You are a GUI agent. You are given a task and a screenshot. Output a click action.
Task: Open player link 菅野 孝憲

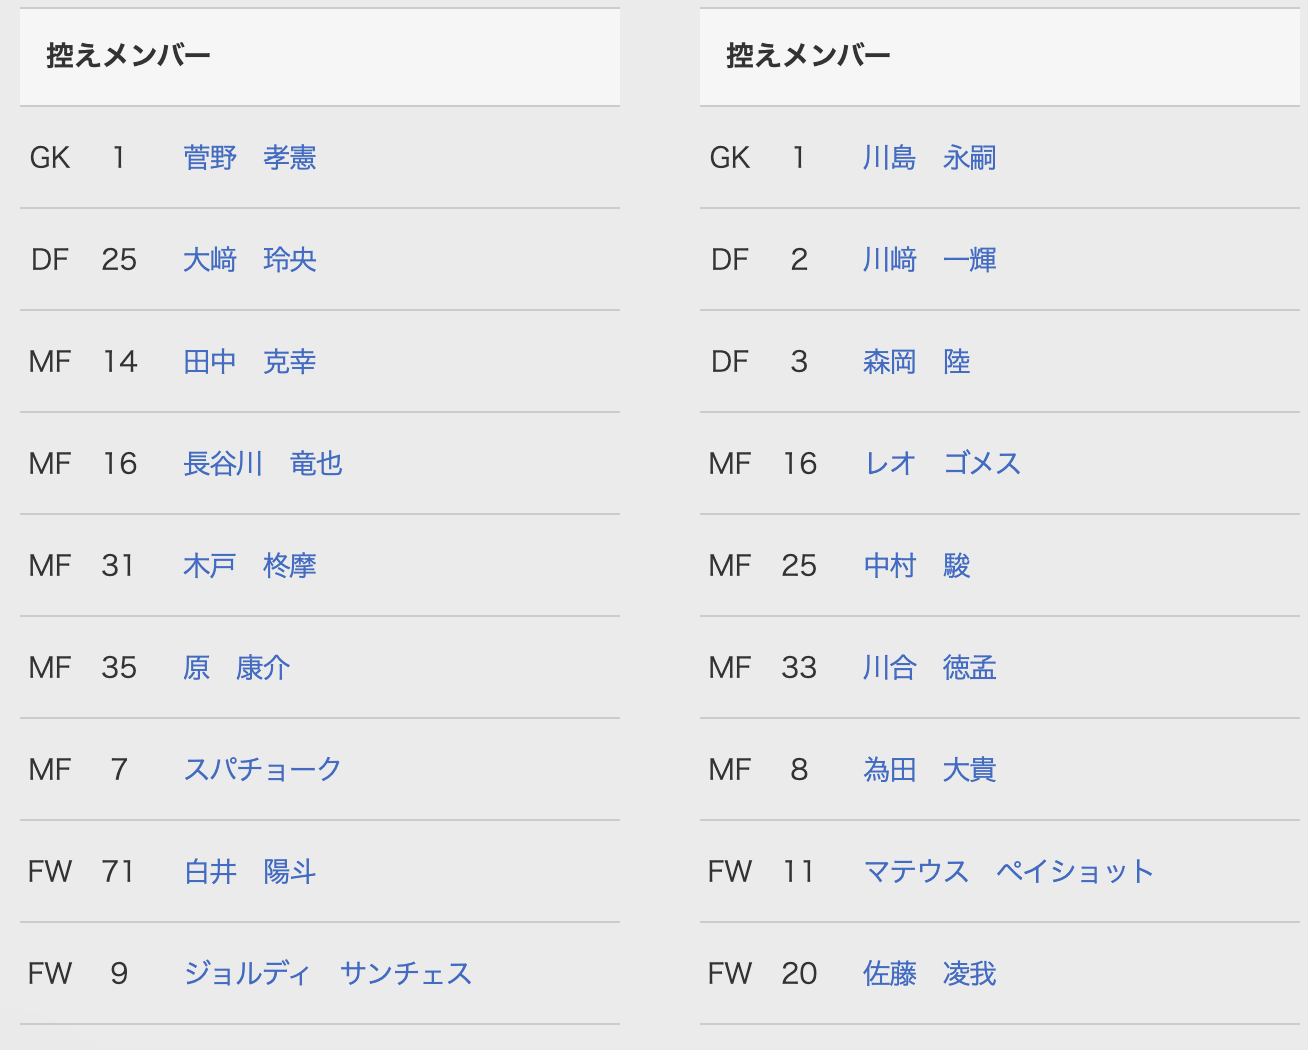coord(249,158)
